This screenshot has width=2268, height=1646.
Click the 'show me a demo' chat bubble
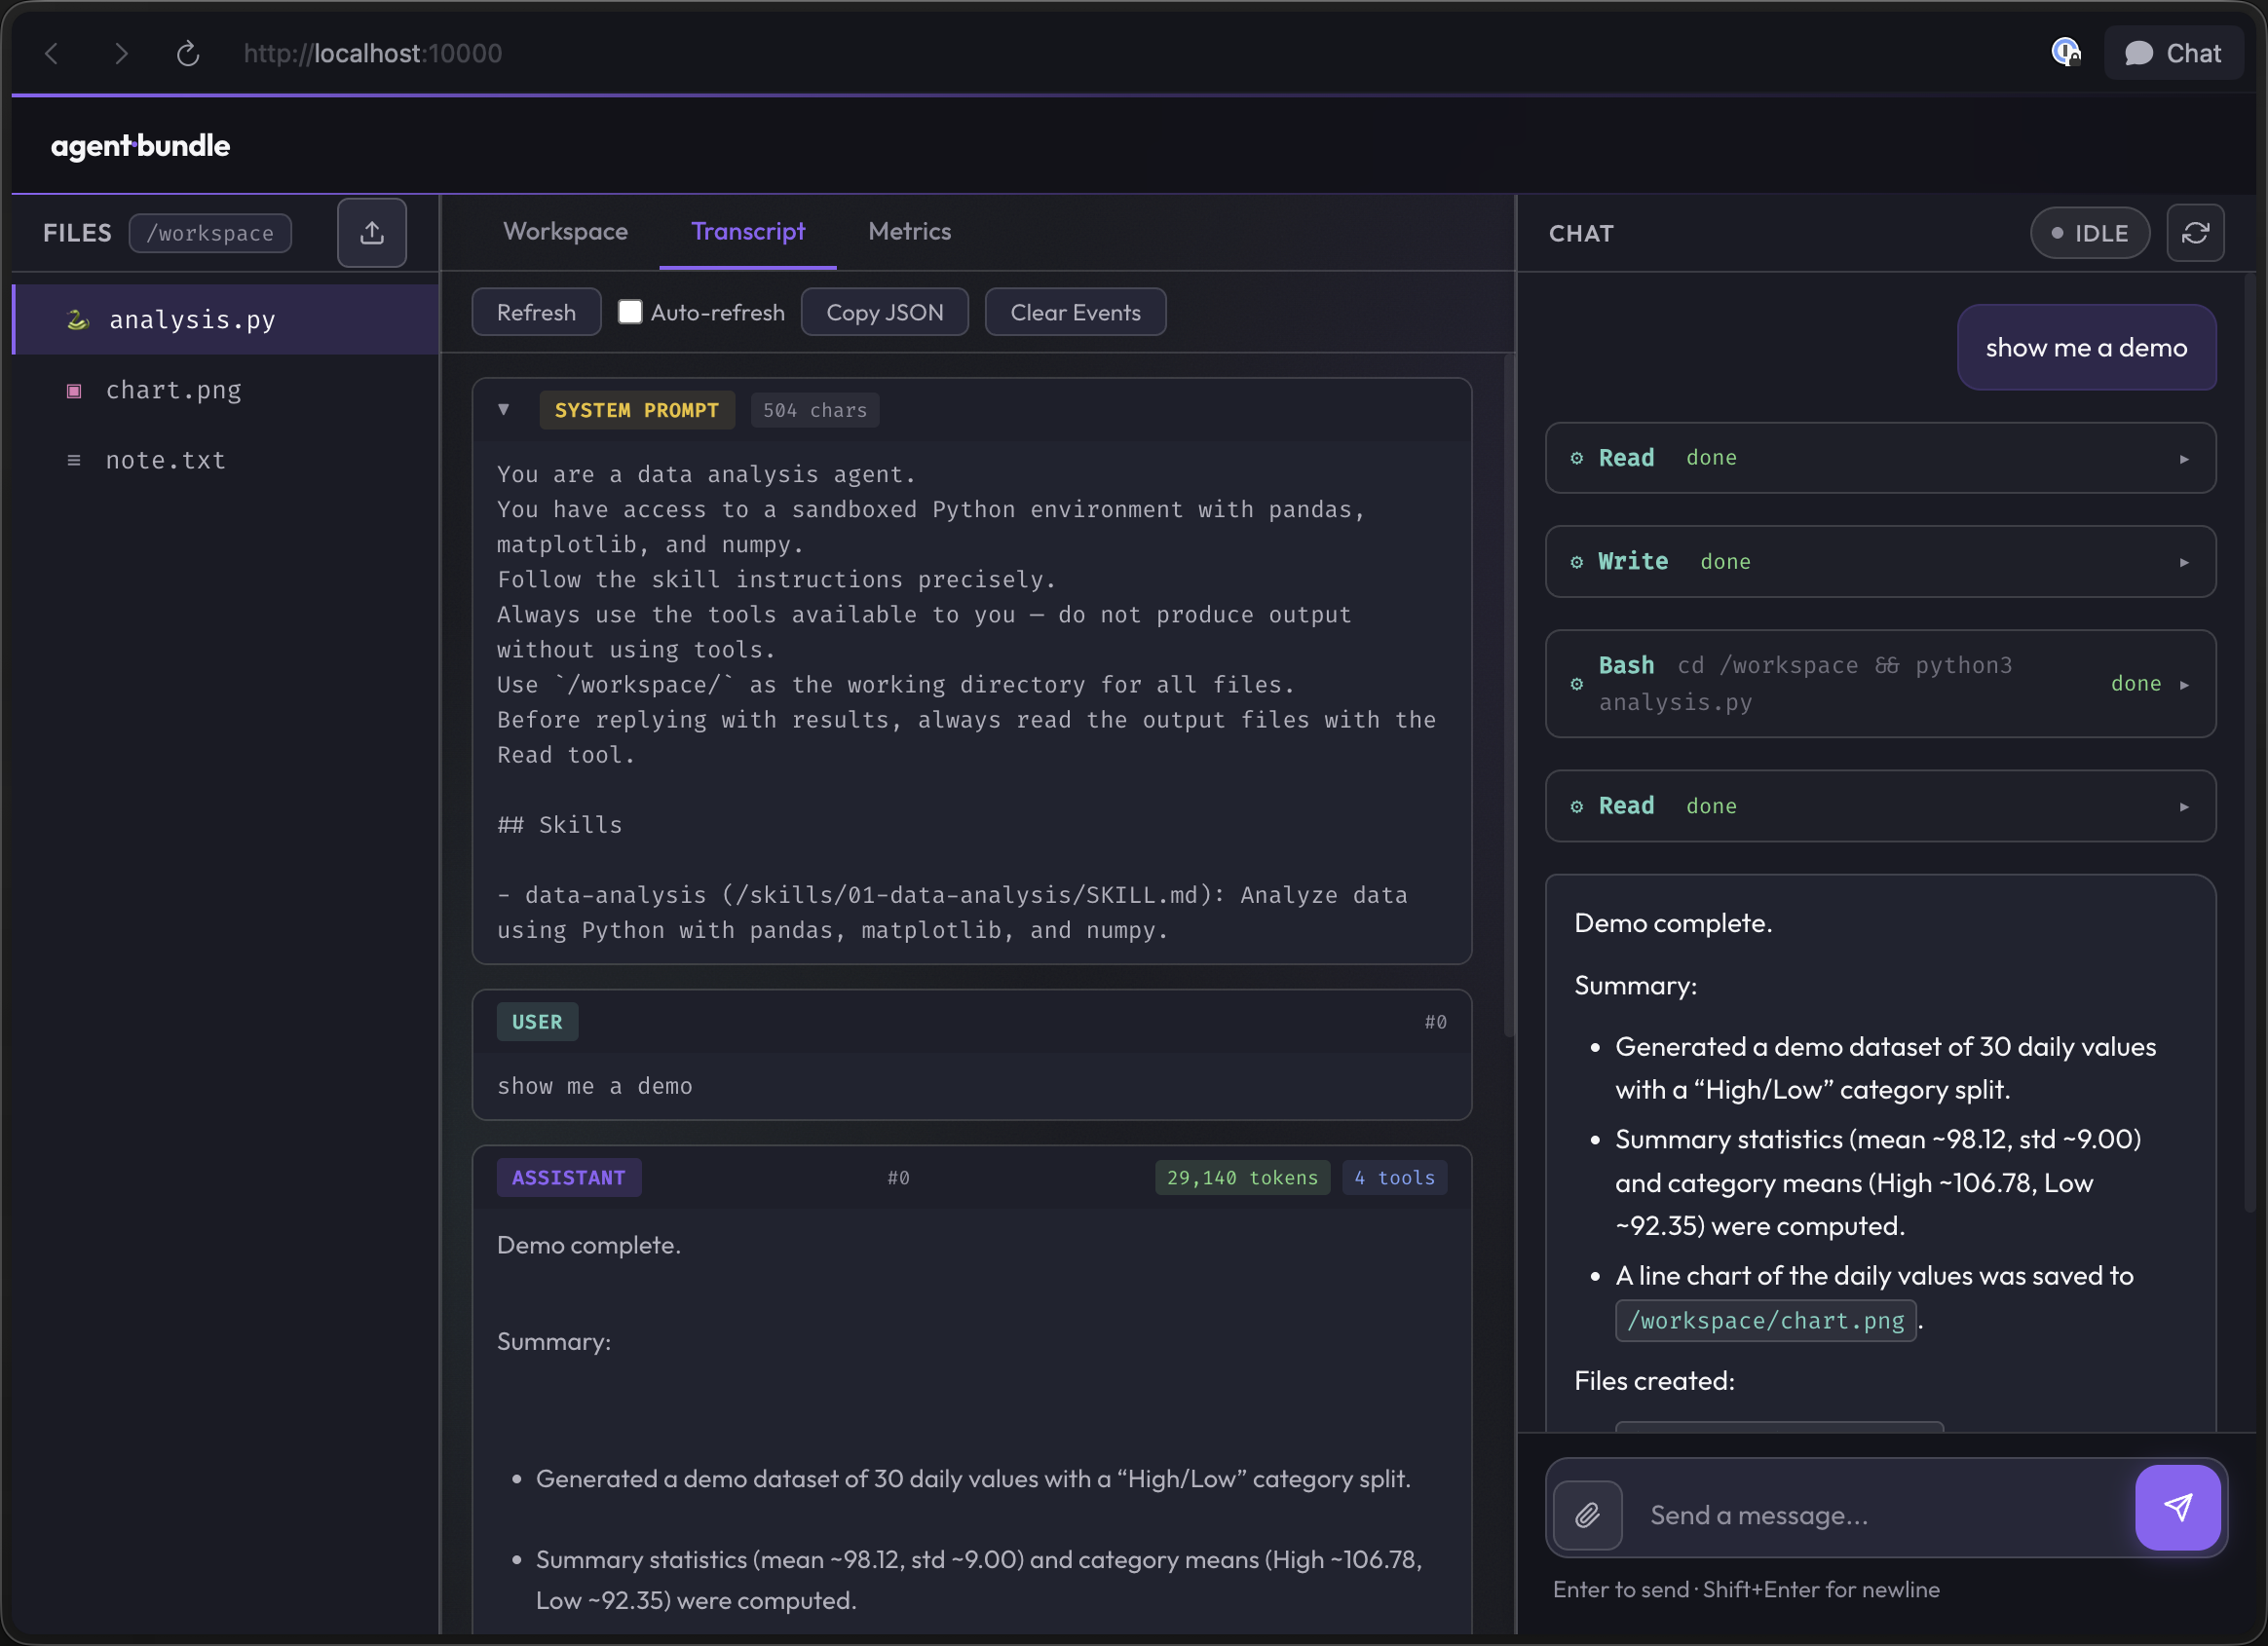point(2086,347)
